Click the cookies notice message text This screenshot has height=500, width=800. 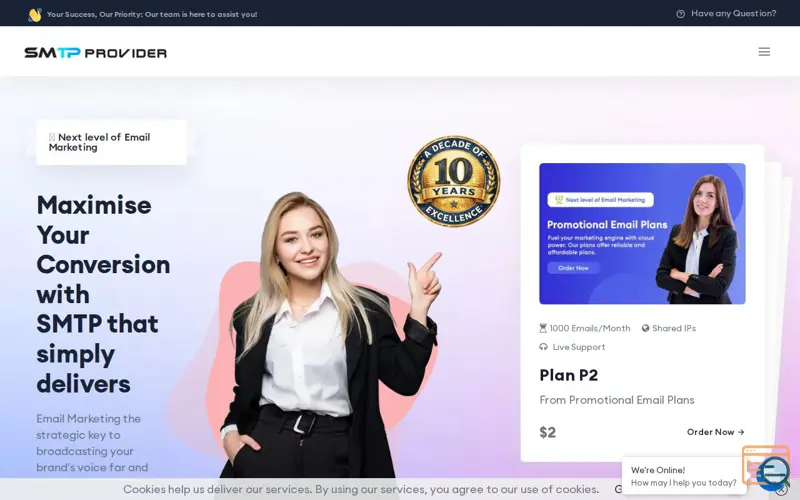[361, 489]
